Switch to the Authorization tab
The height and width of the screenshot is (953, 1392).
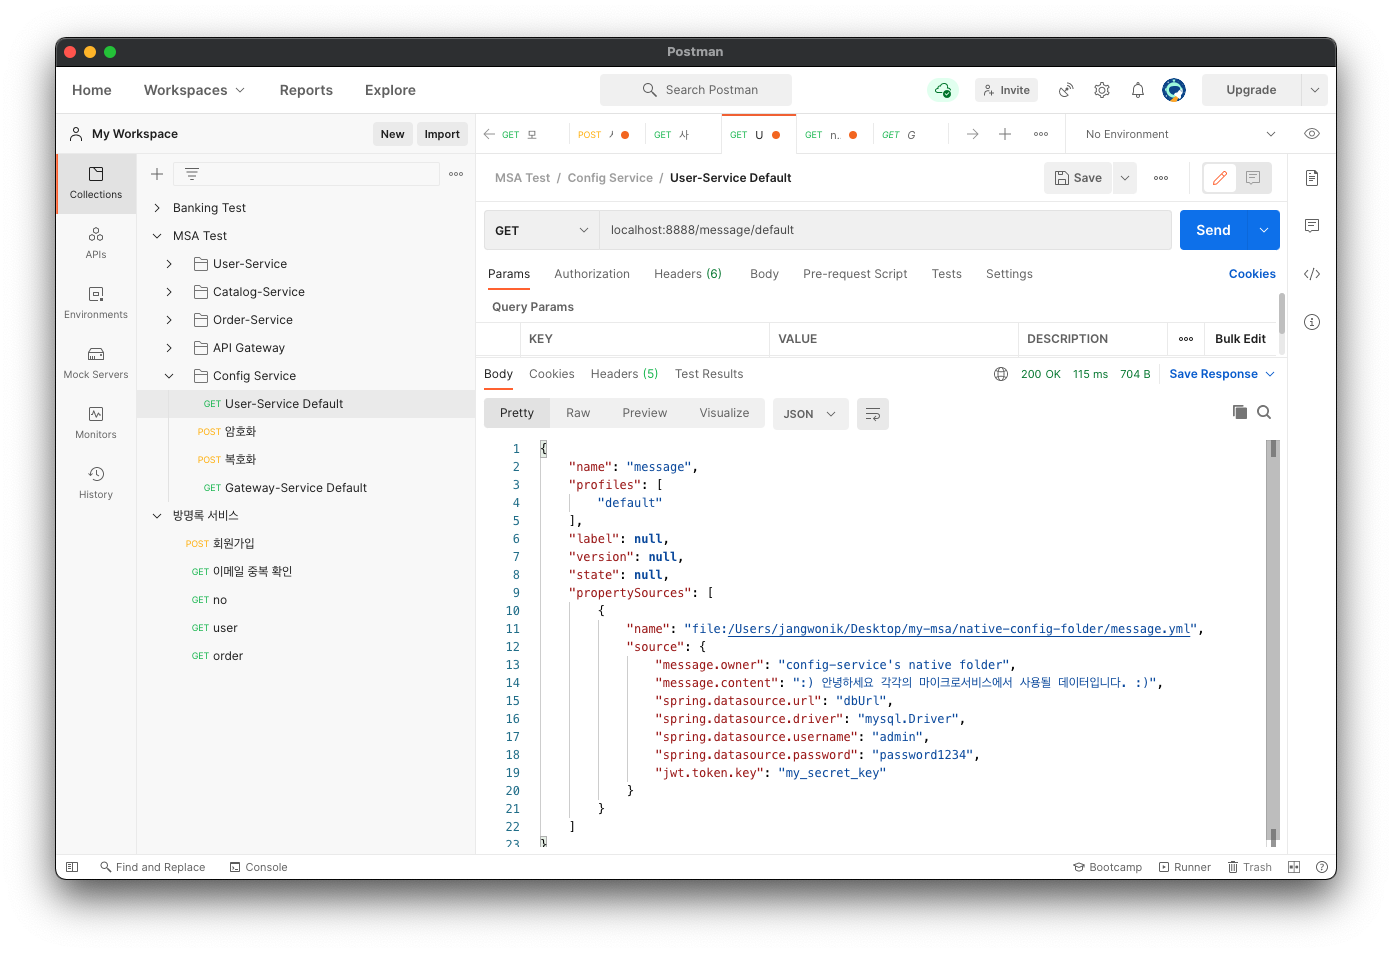(x=592, y=274)
